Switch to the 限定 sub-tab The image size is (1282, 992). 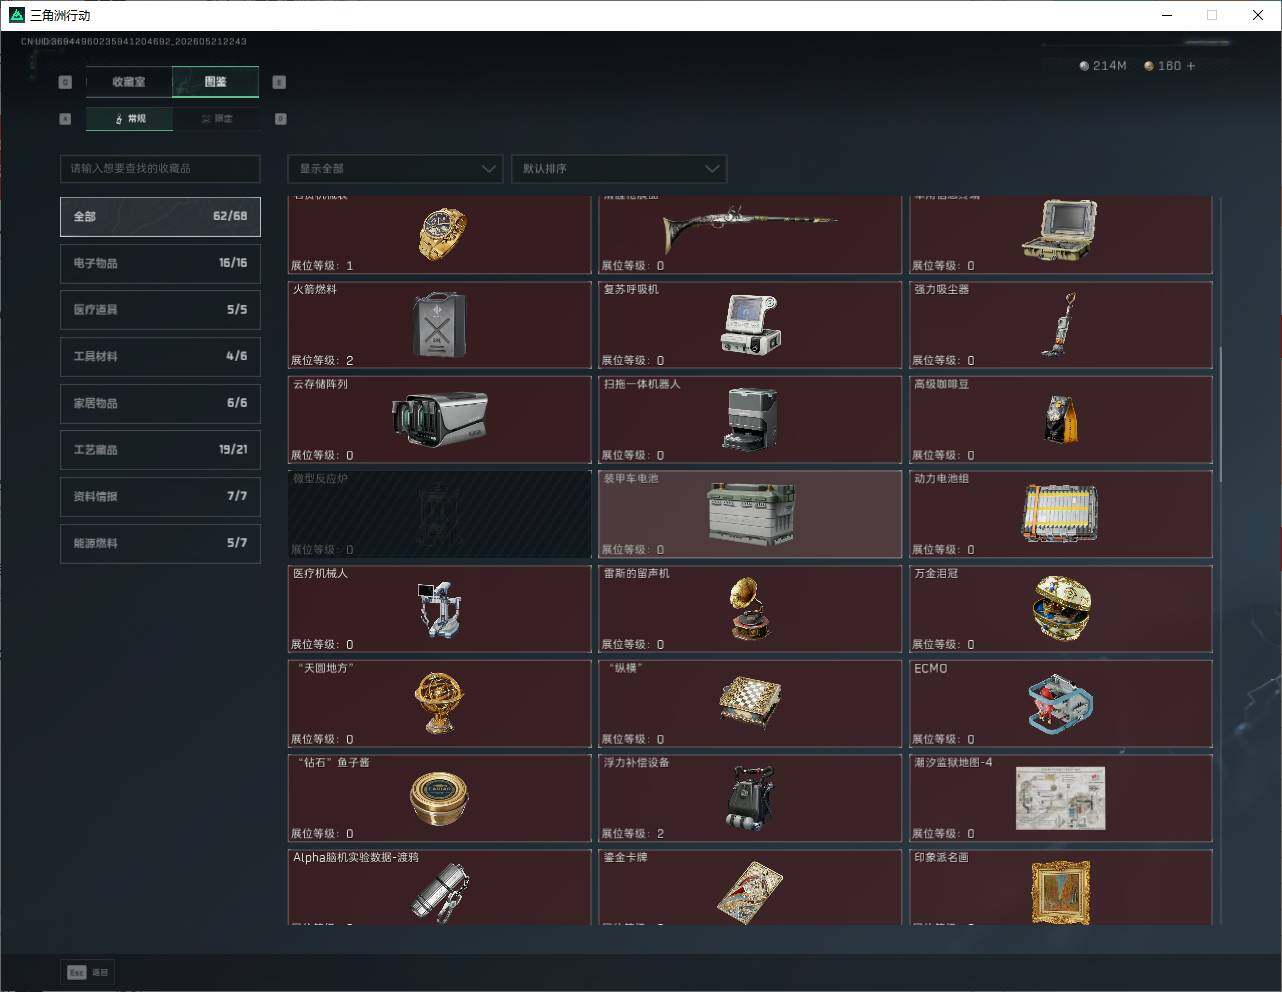(217, 119)
